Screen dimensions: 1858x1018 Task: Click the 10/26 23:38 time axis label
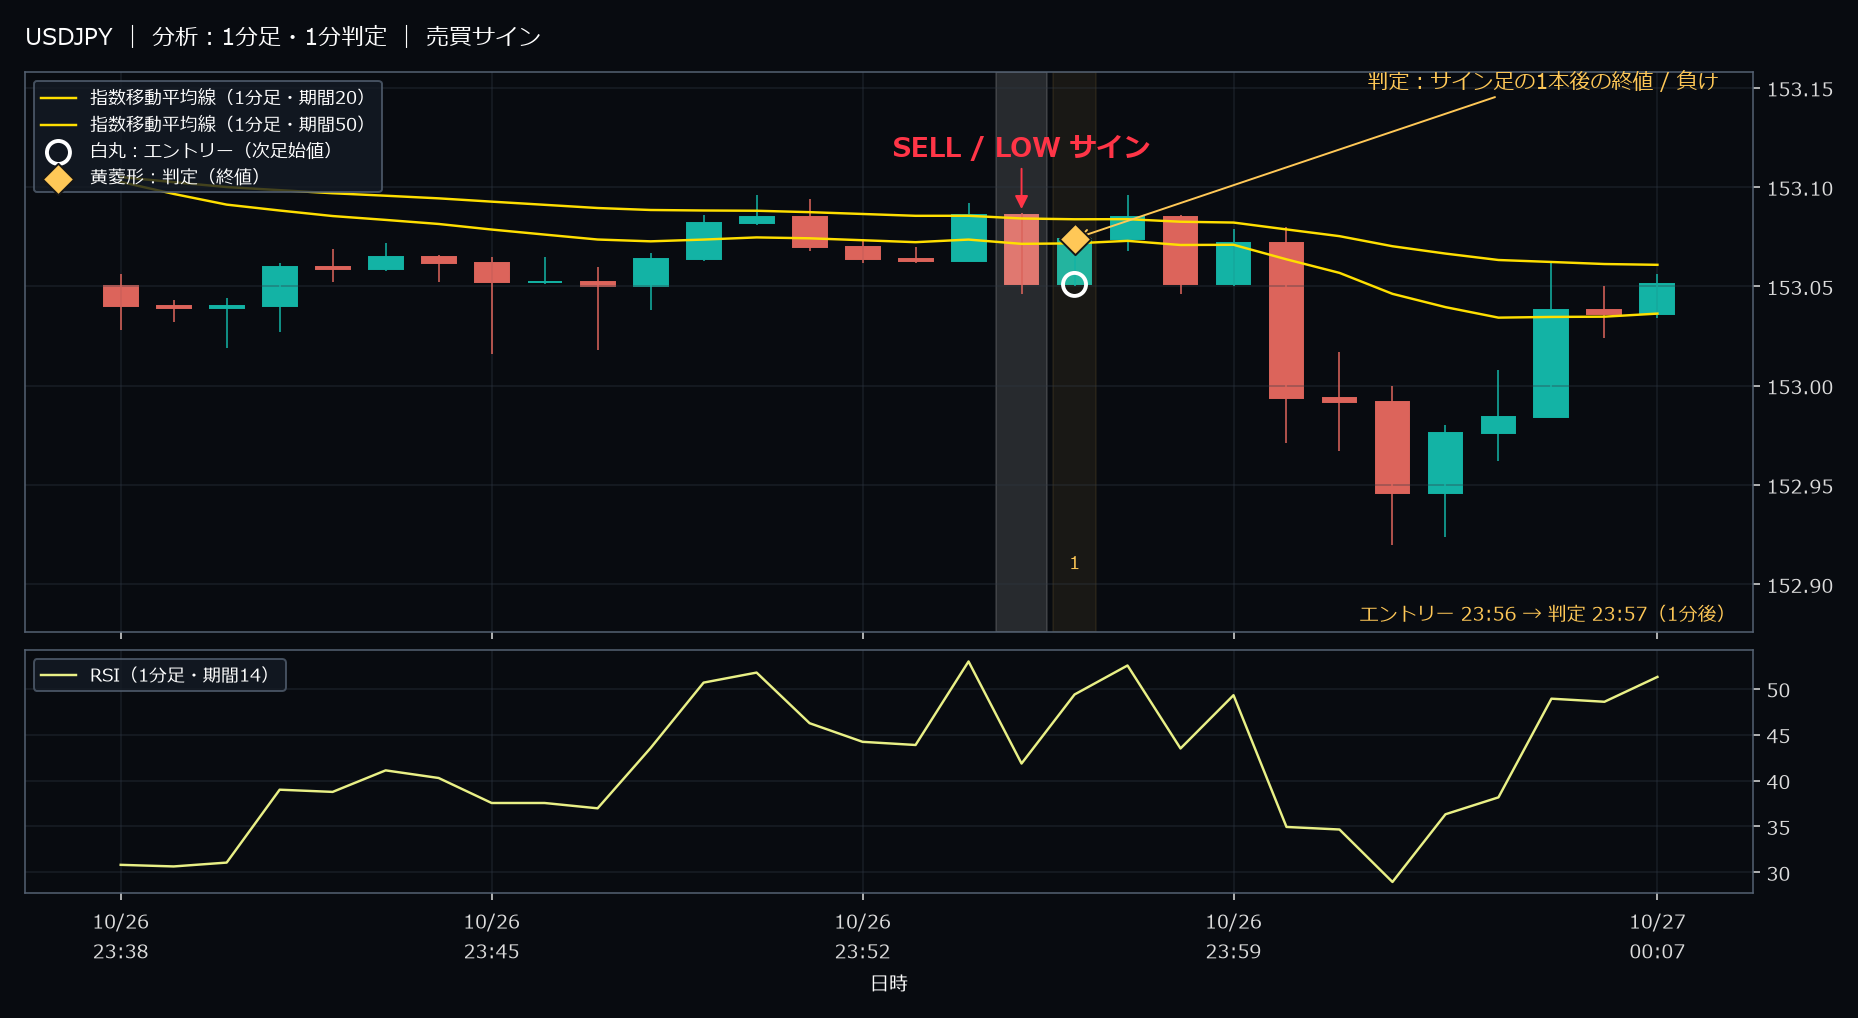(121, 937)
